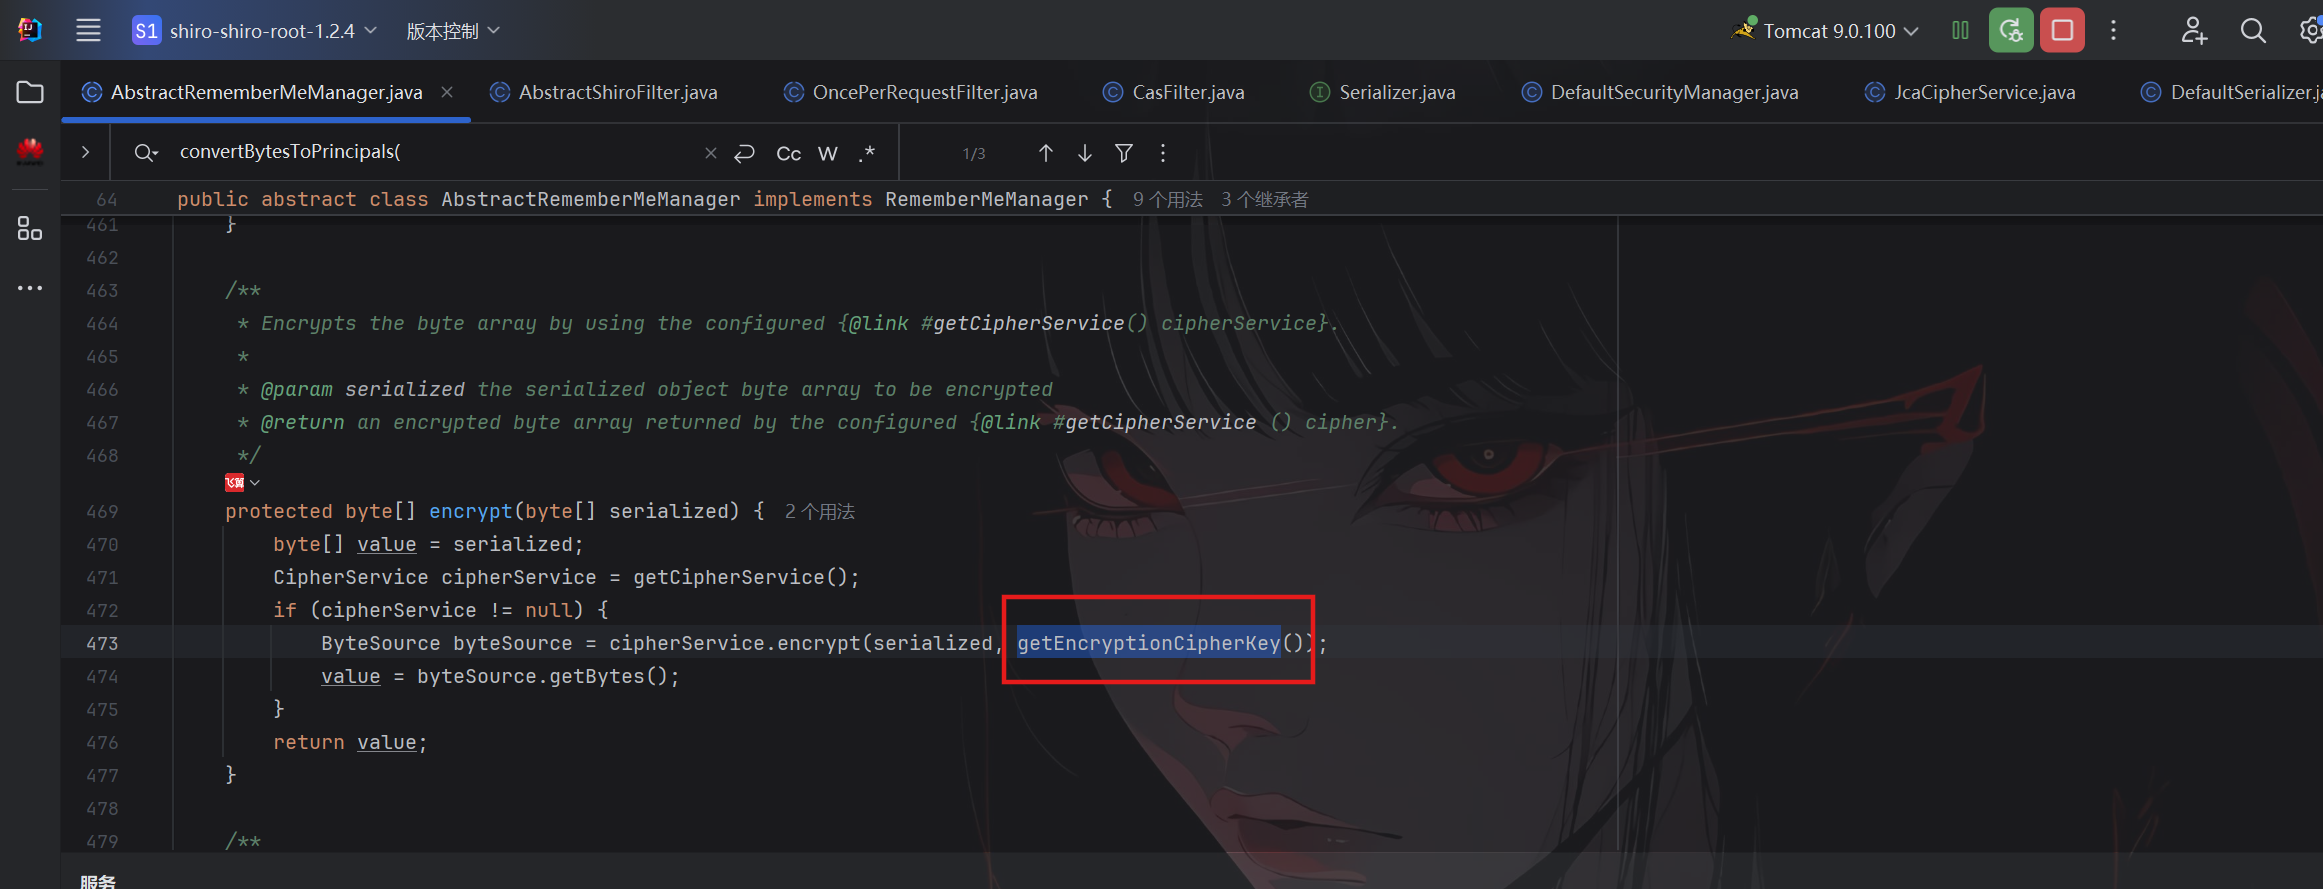Switch to JcaCipherService.java tab
The height and width of the screenshot is (889, 2323).
pos(1970,92)
